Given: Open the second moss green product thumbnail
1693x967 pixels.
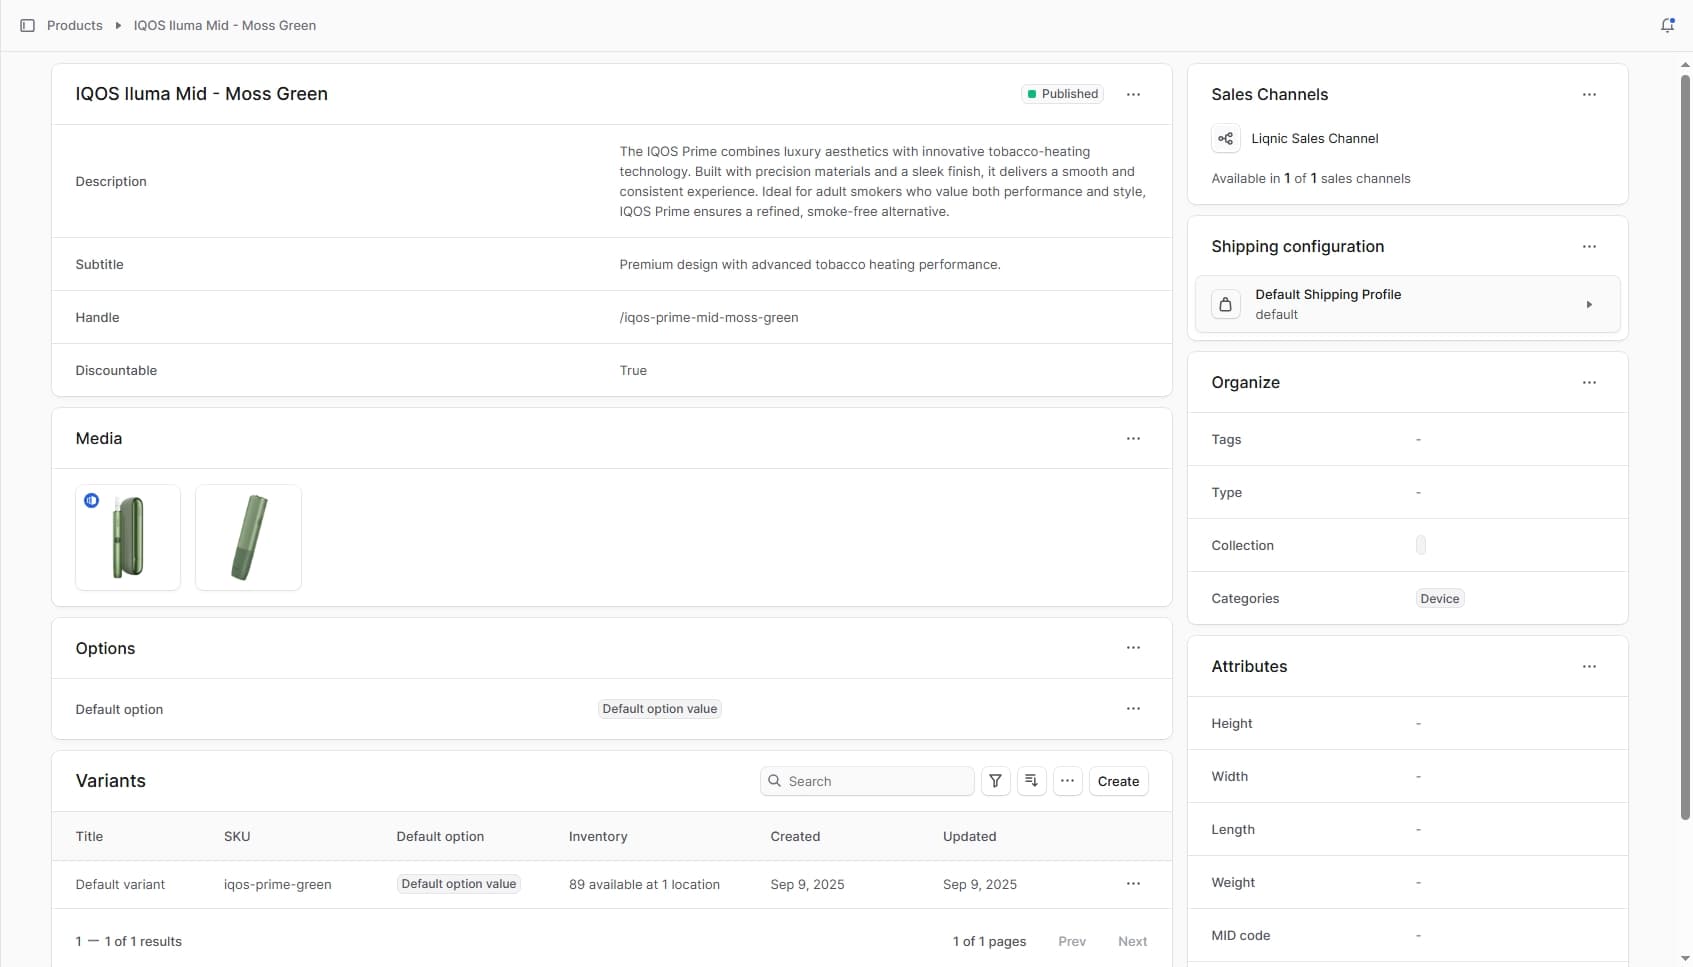Looking at the screenshot, I should pyautogui.click(x=247, y=537).
